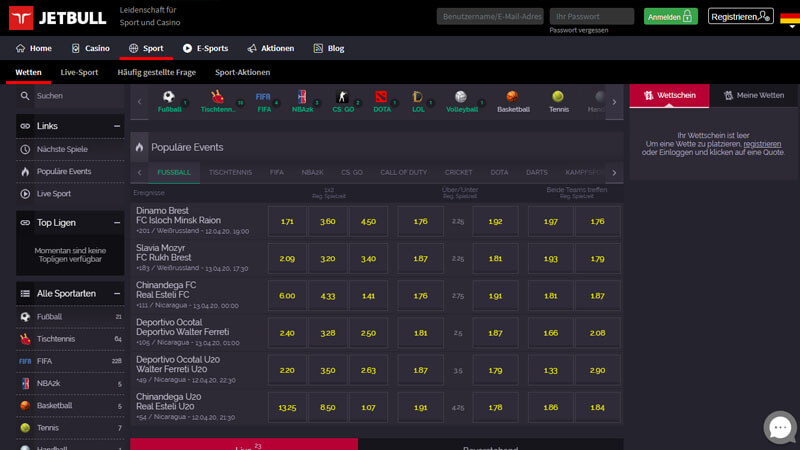Select 13.25 odds for Chinandega U20
Screen dimensions: 800x450
coord(287,408)
